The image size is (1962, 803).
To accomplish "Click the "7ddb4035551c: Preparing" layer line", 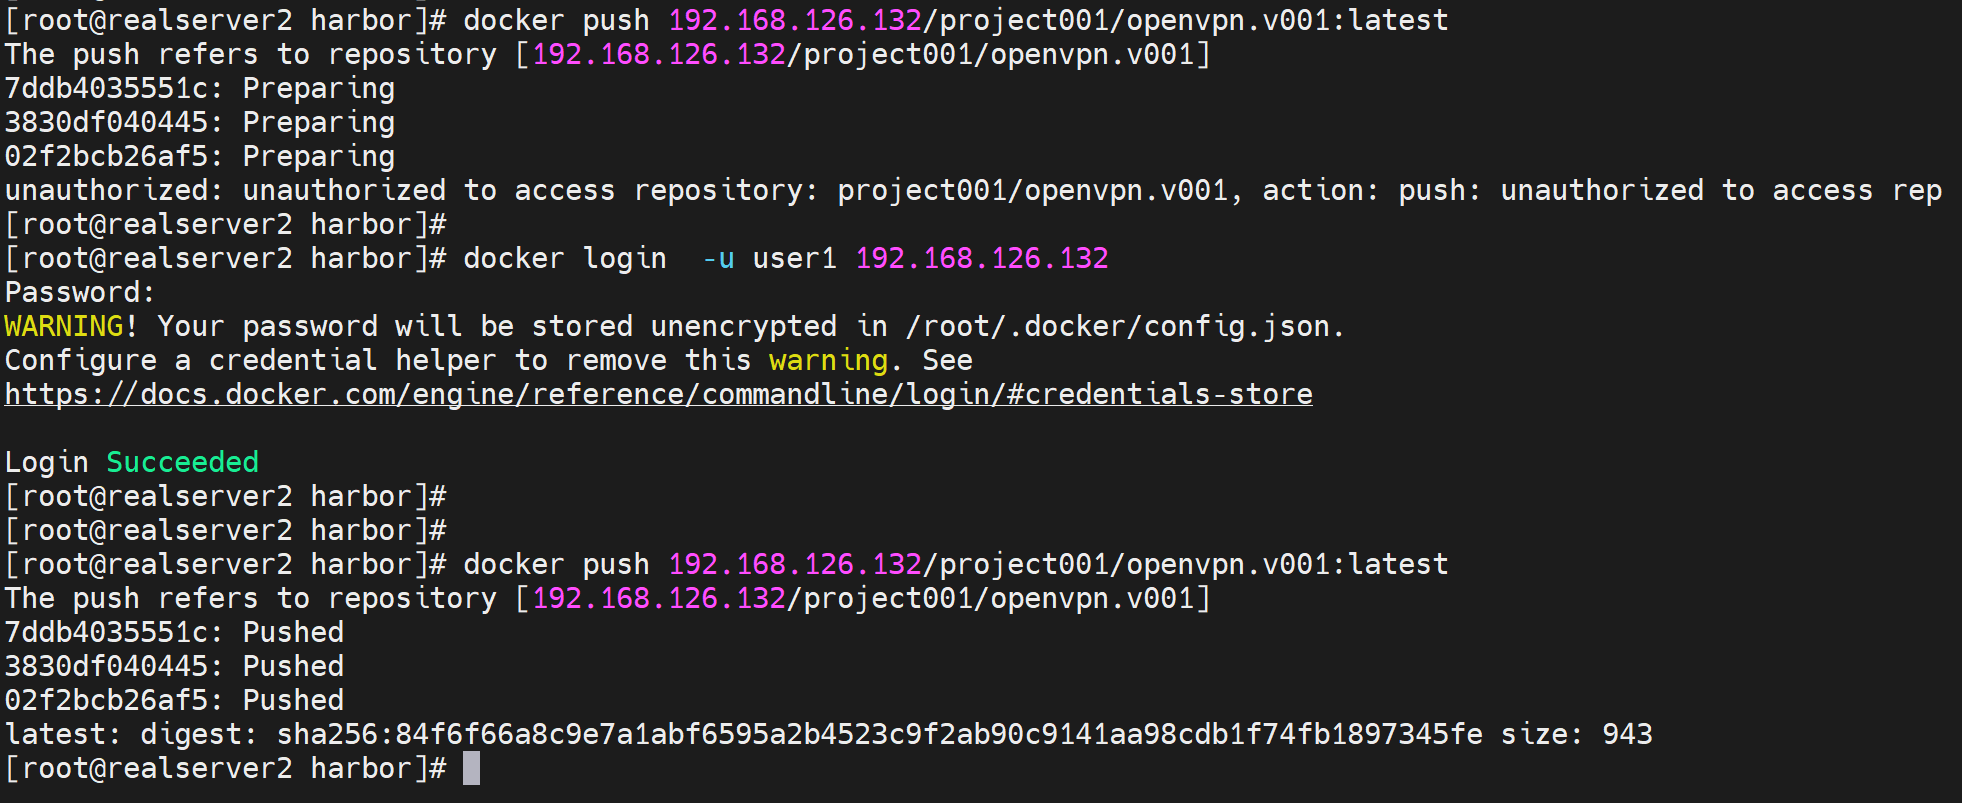I will click(199, 88).
